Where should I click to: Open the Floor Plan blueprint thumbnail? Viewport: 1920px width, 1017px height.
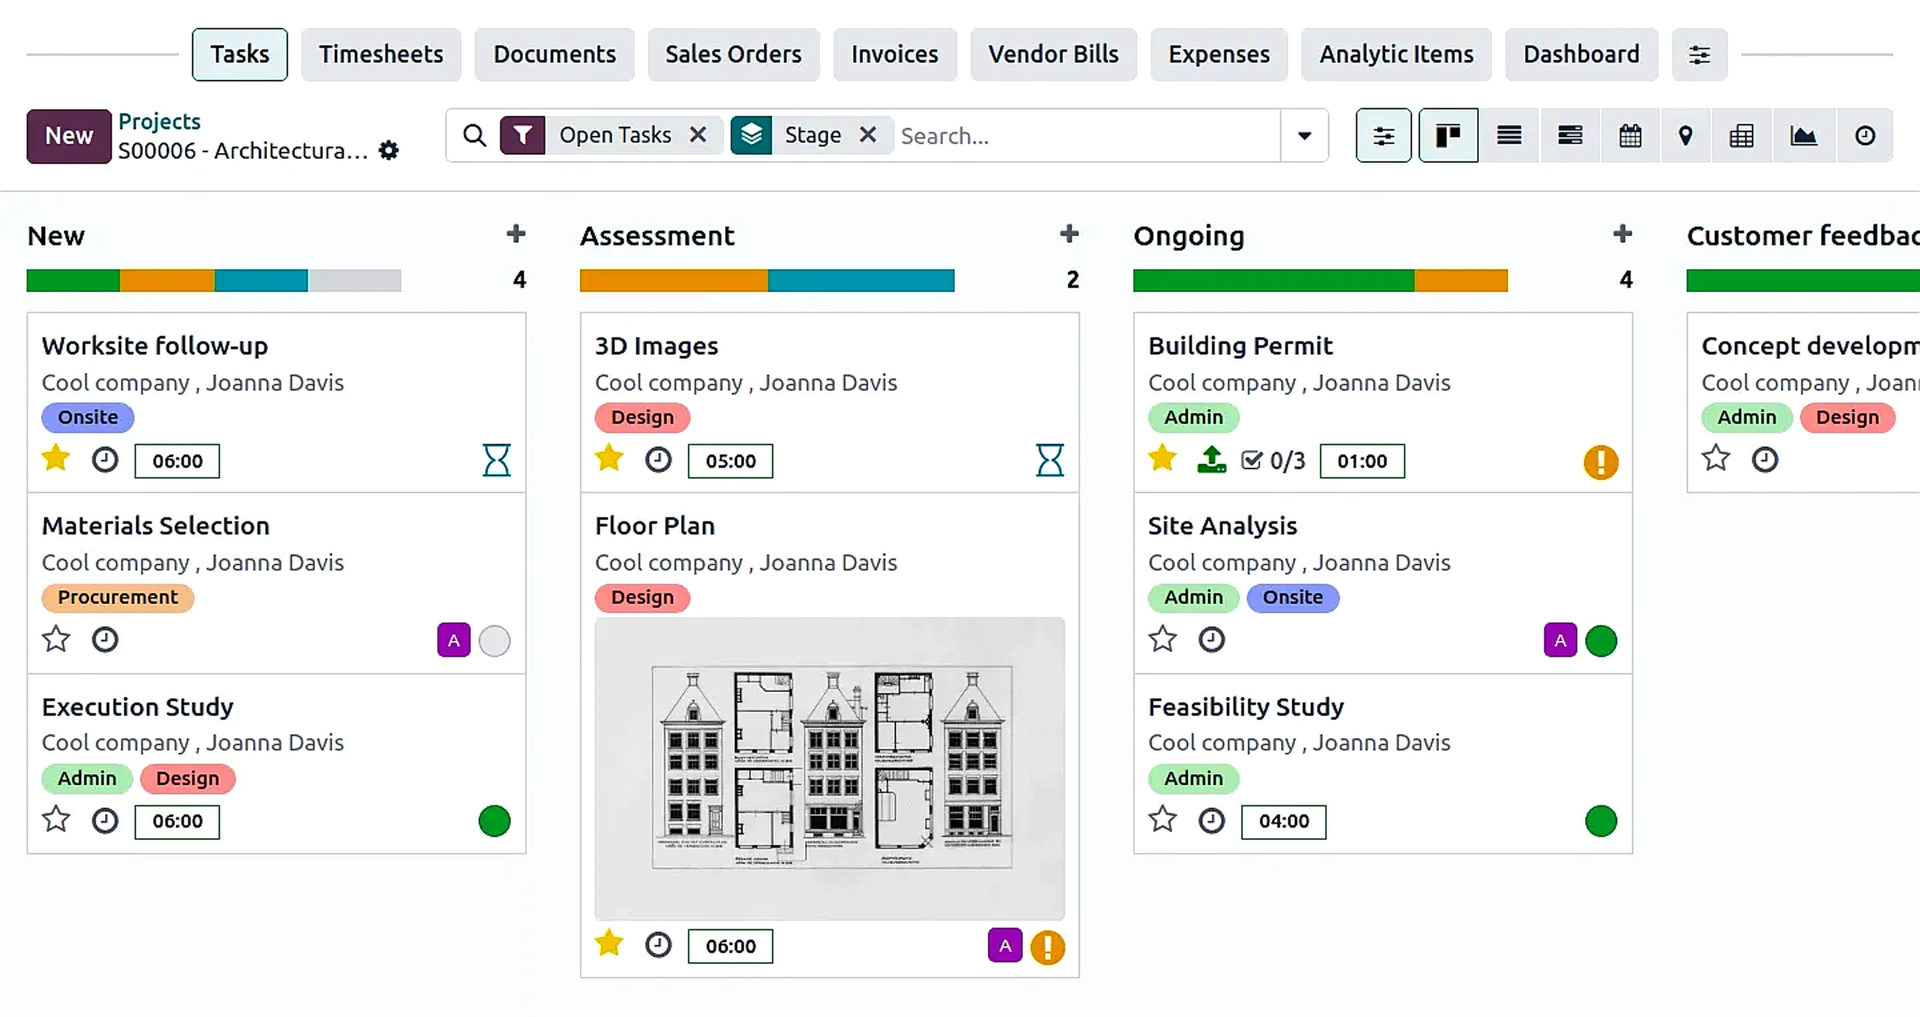tap(830, 768)
